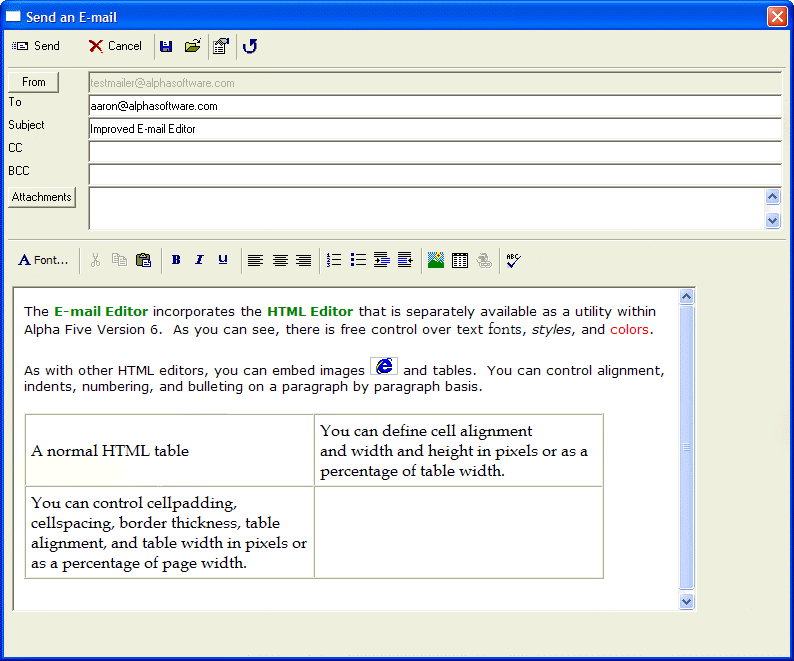The width and height of the screenshot is (794, 661).
Task: Click the Send button
Action: [x=35, y=46]
